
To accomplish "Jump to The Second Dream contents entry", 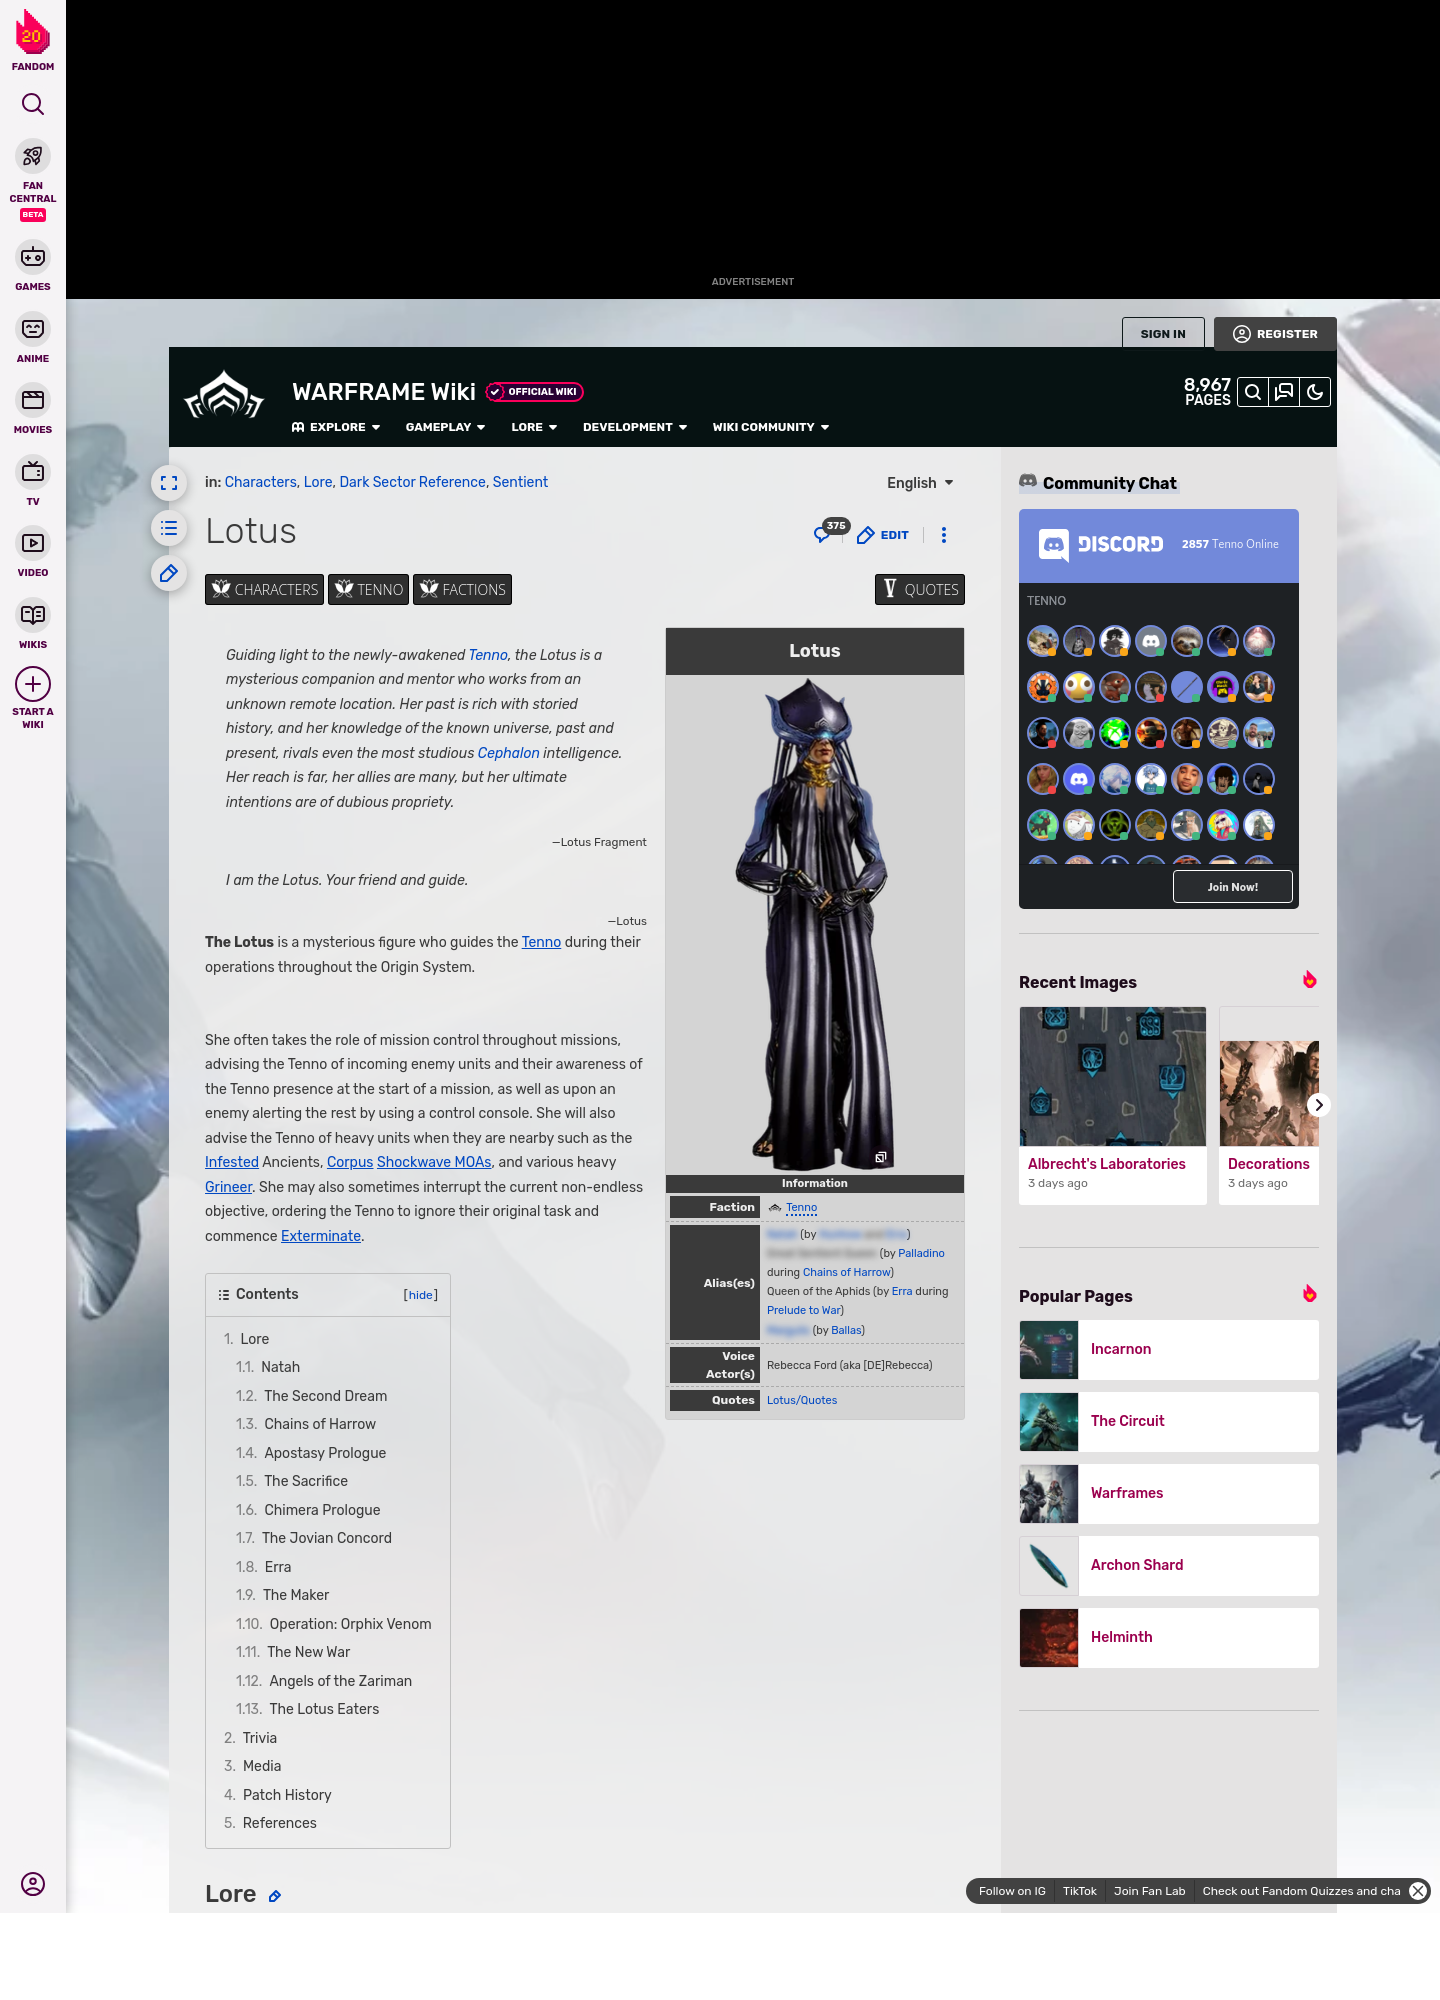I will click(326, 1396).
